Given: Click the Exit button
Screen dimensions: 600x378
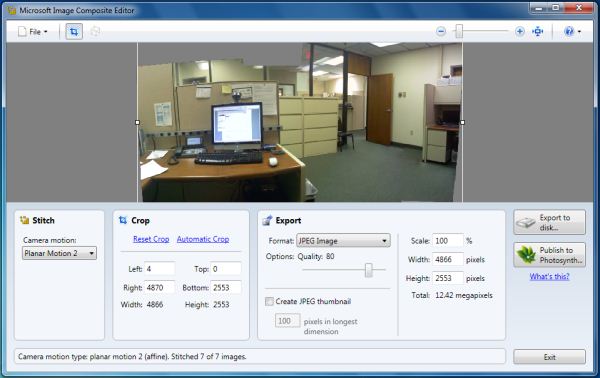Looking at the screenshot, I should [x=549, y=357].
